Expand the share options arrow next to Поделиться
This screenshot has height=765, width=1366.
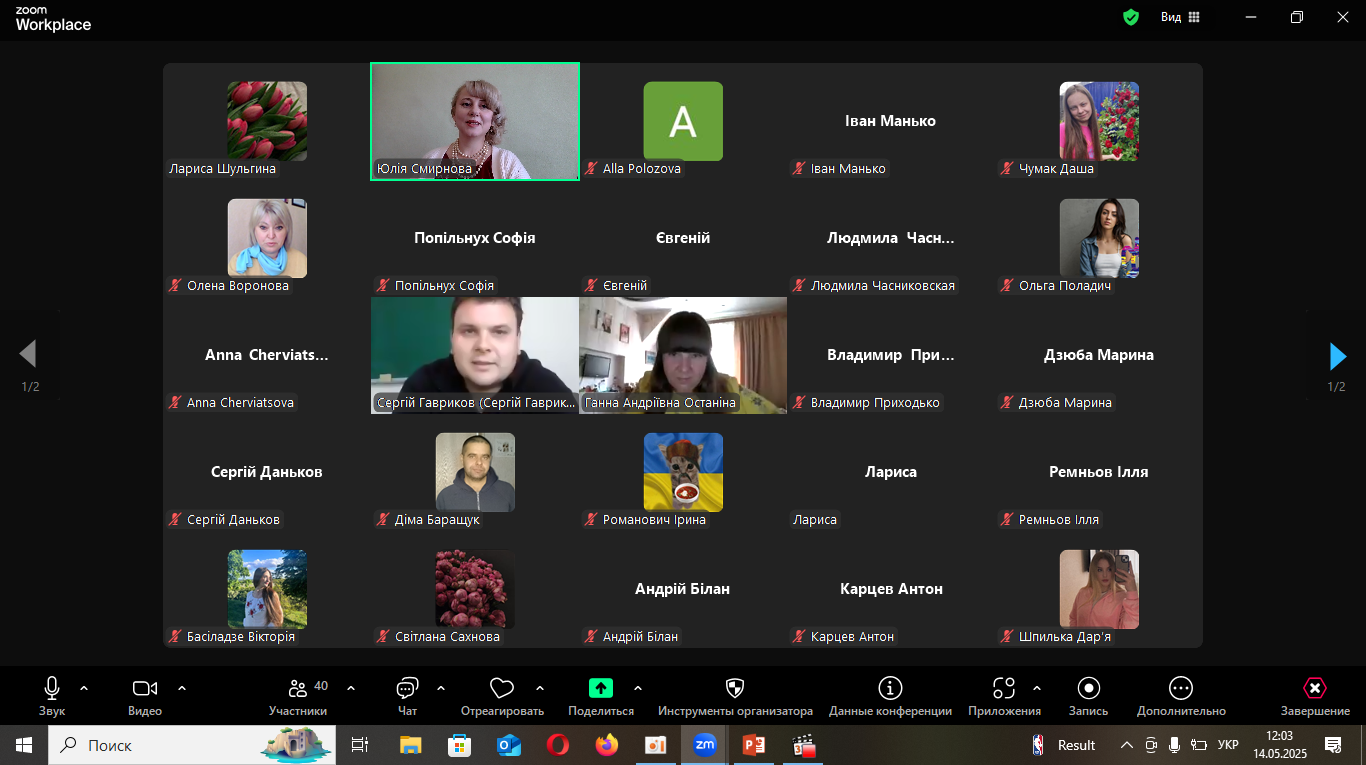point(638,688)
